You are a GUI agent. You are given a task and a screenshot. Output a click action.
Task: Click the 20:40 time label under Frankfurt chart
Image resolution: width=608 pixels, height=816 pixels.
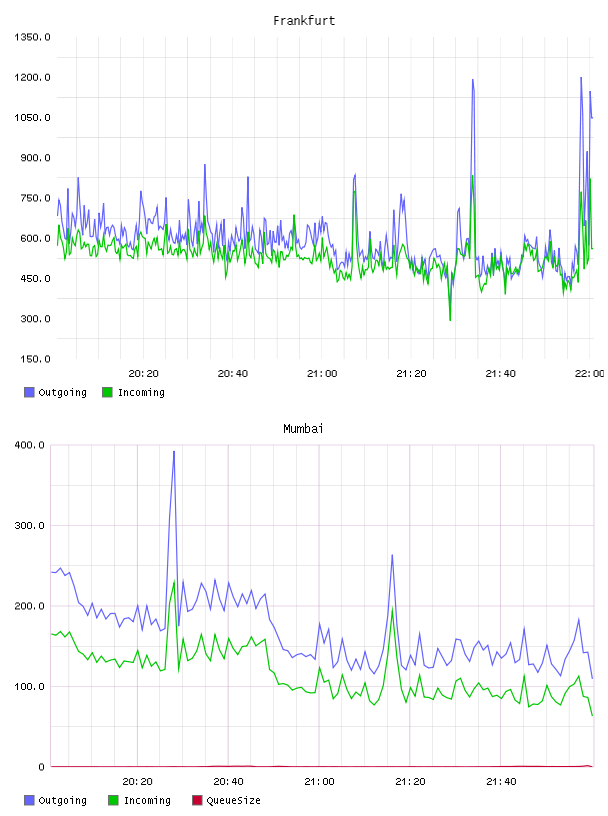coord(233,374)
